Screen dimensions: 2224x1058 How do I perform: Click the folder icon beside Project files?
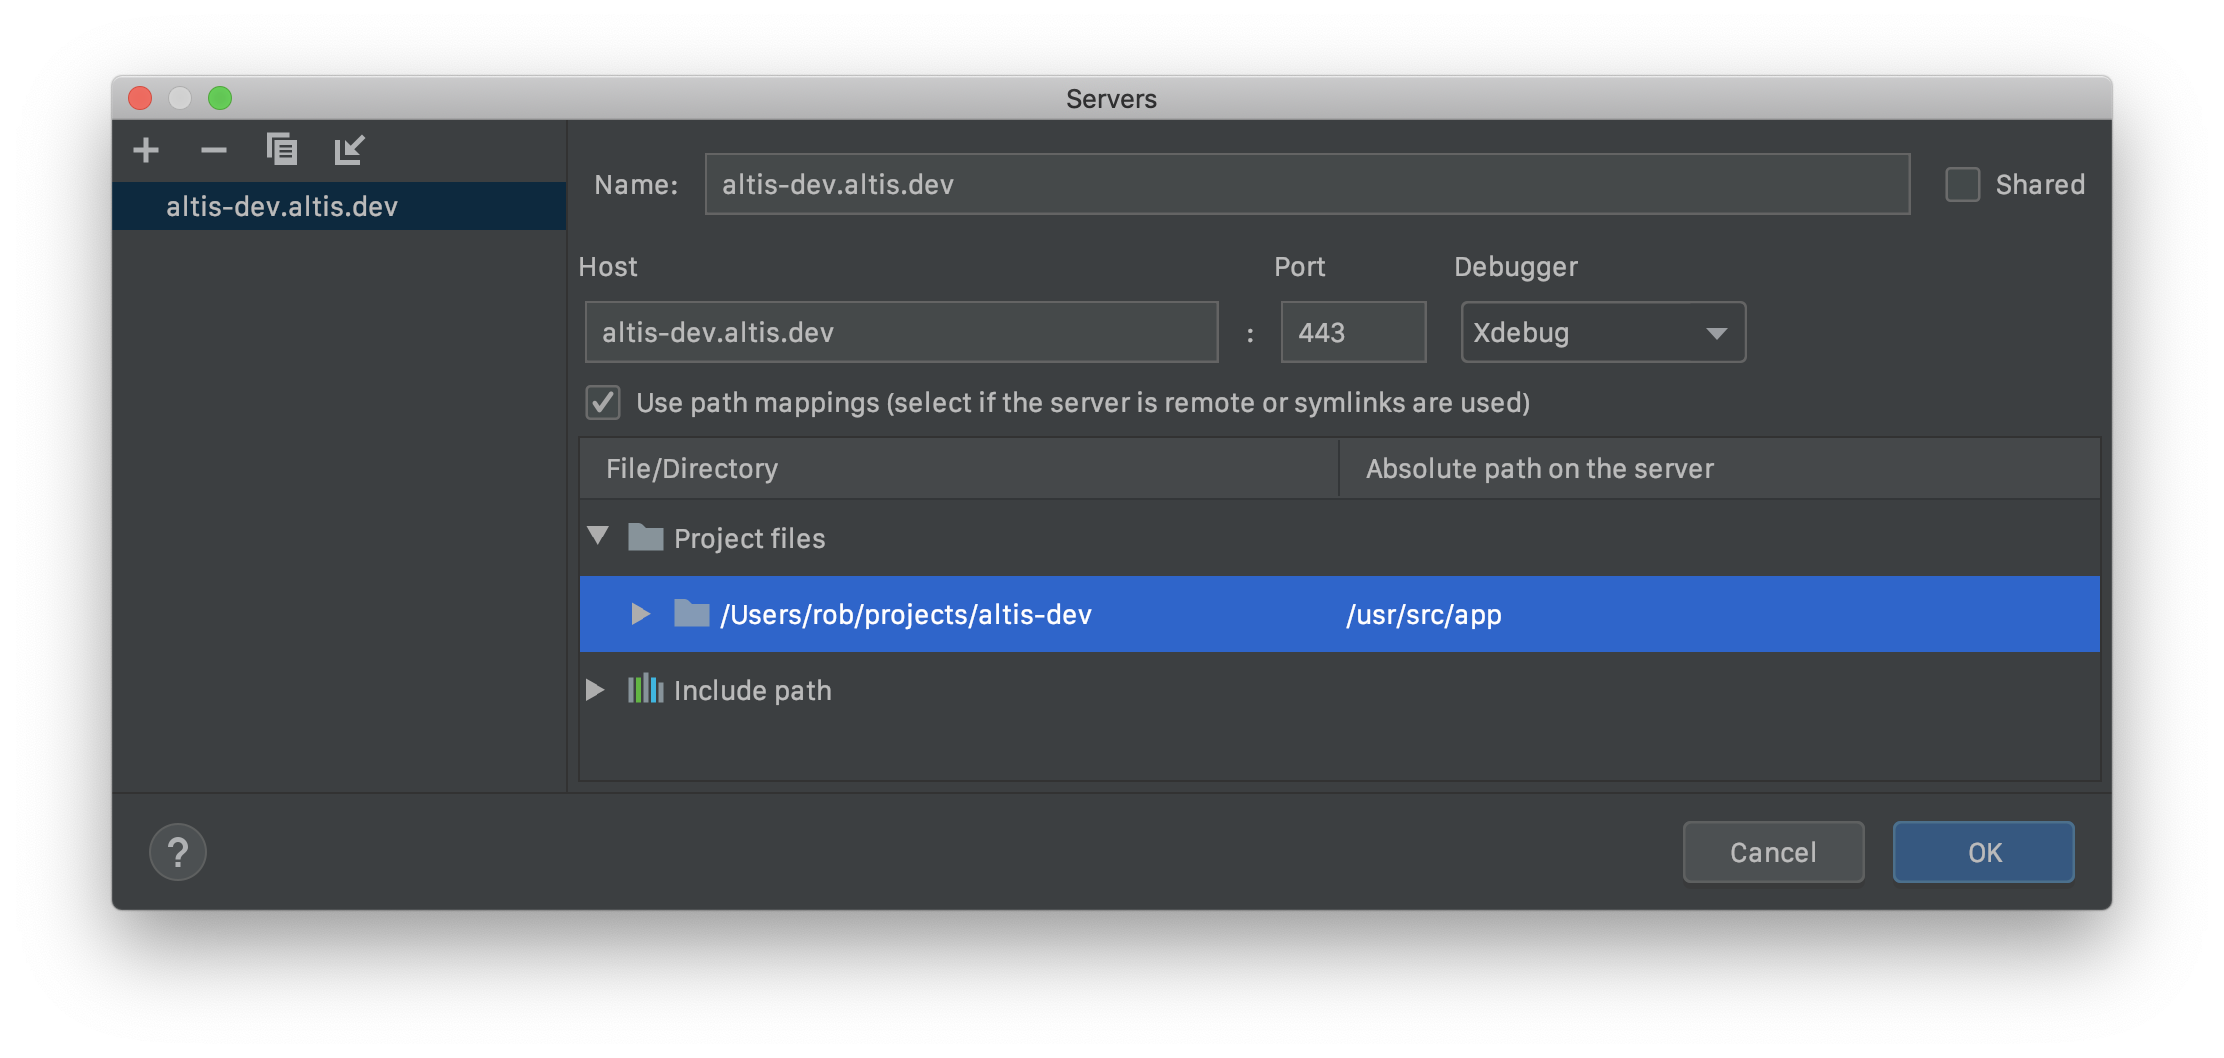pyautogui.click(x=648, y=537)
